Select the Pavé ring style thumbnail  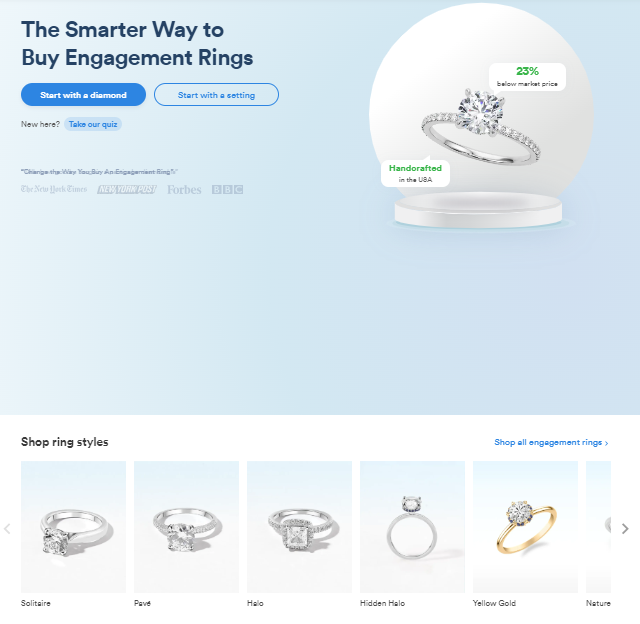[187, 527]
